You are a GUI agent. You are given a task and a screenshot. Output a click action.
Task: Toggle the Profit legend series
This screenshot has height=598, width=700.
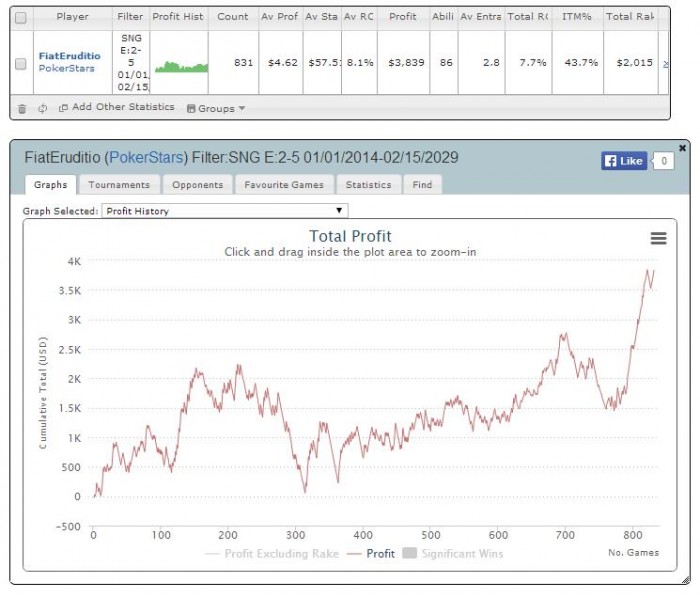coord(371,554)
